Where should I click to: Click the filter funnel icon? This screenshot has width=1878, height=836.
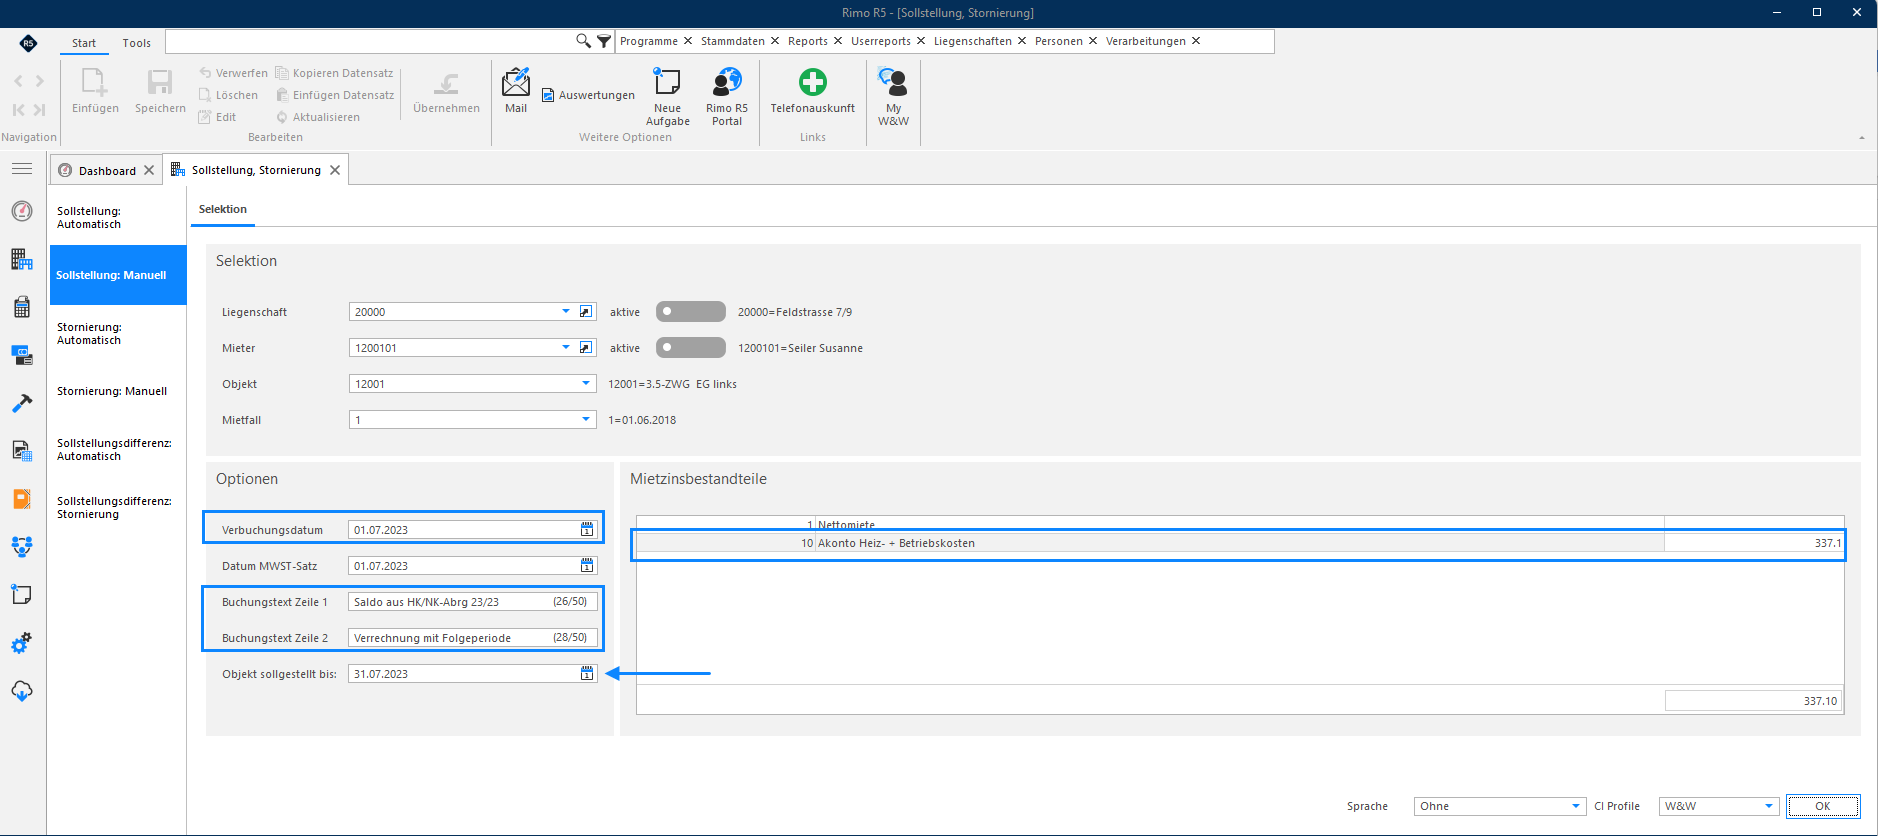pyautogui.click(x=604, y=41)
